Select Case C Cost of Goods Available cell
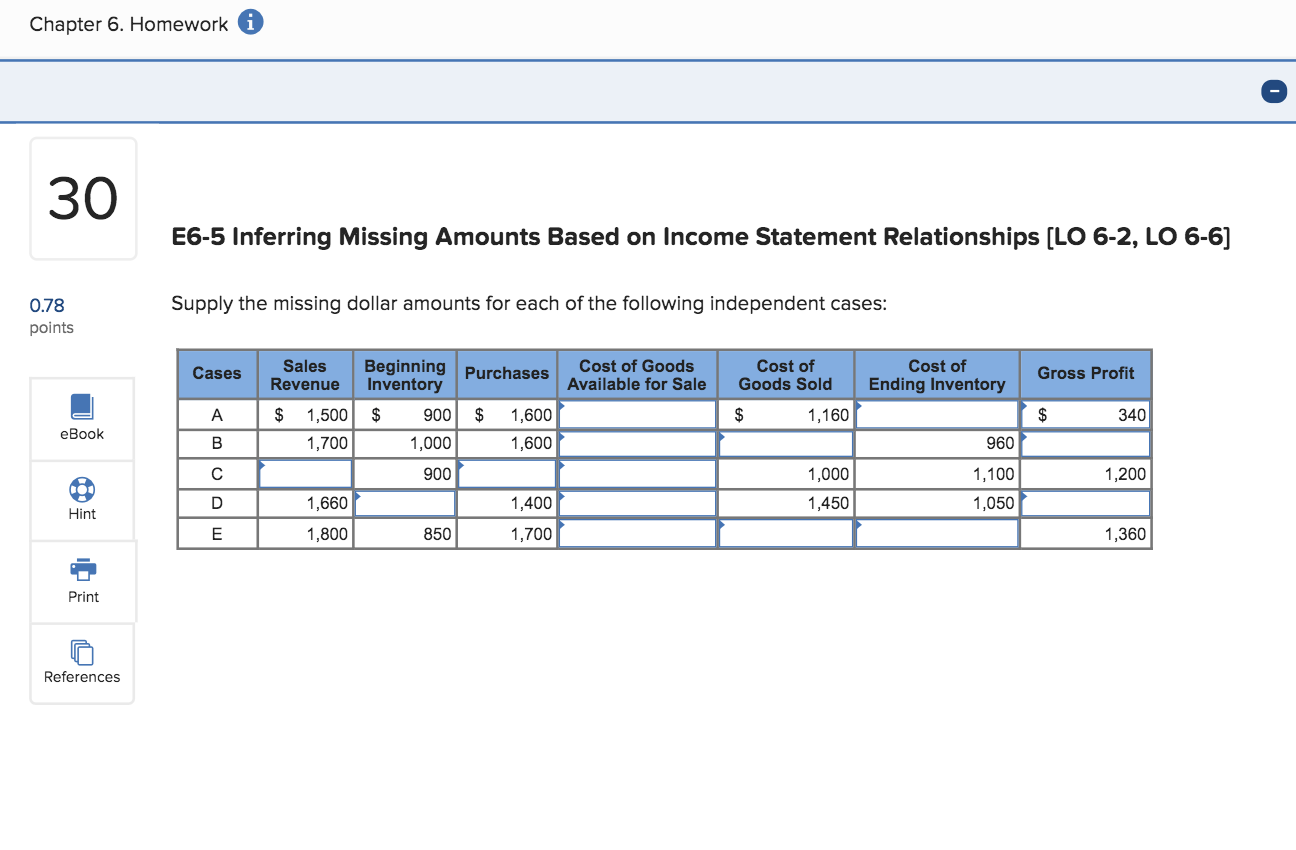 pyautogui.click(x=636, y=473)
